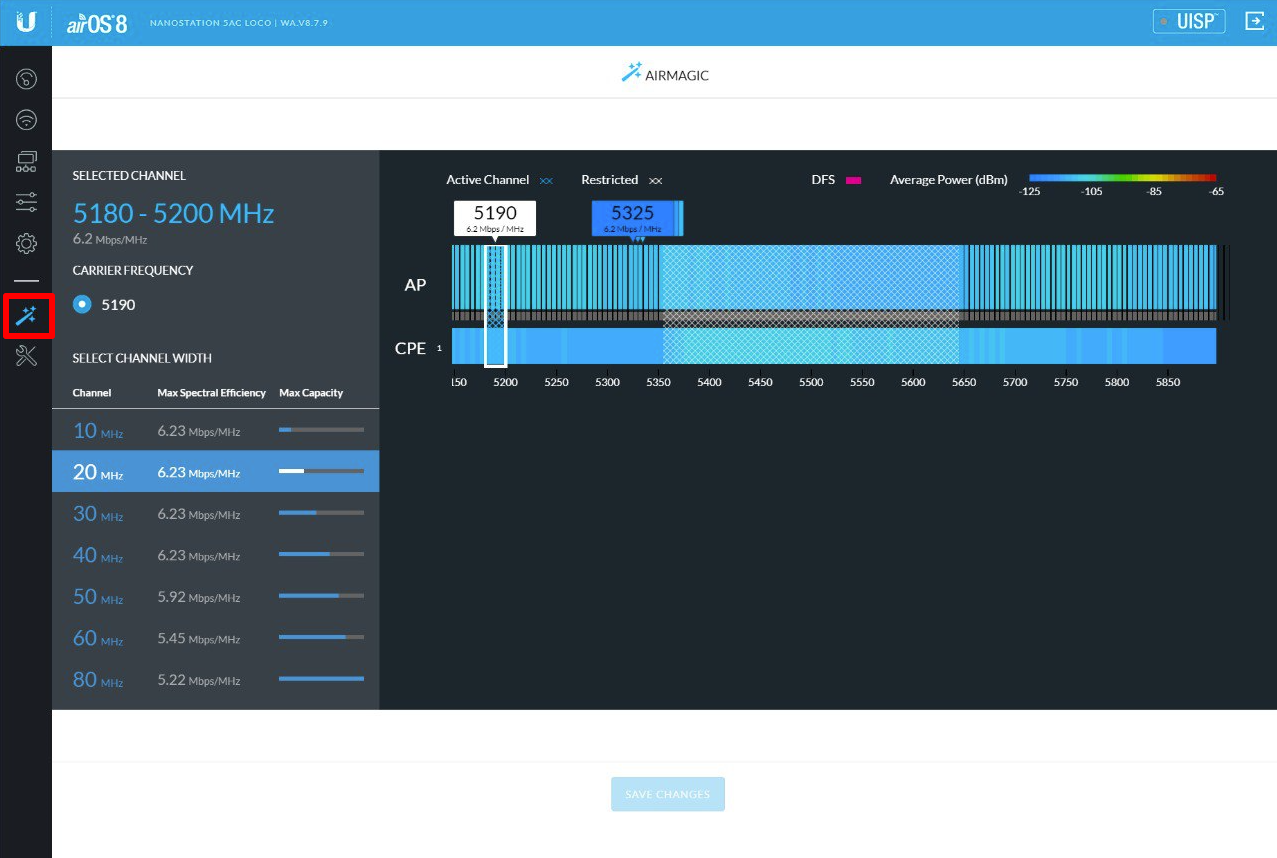
Task: Click the CPE spectrum bar
Action: pos(835,346)
